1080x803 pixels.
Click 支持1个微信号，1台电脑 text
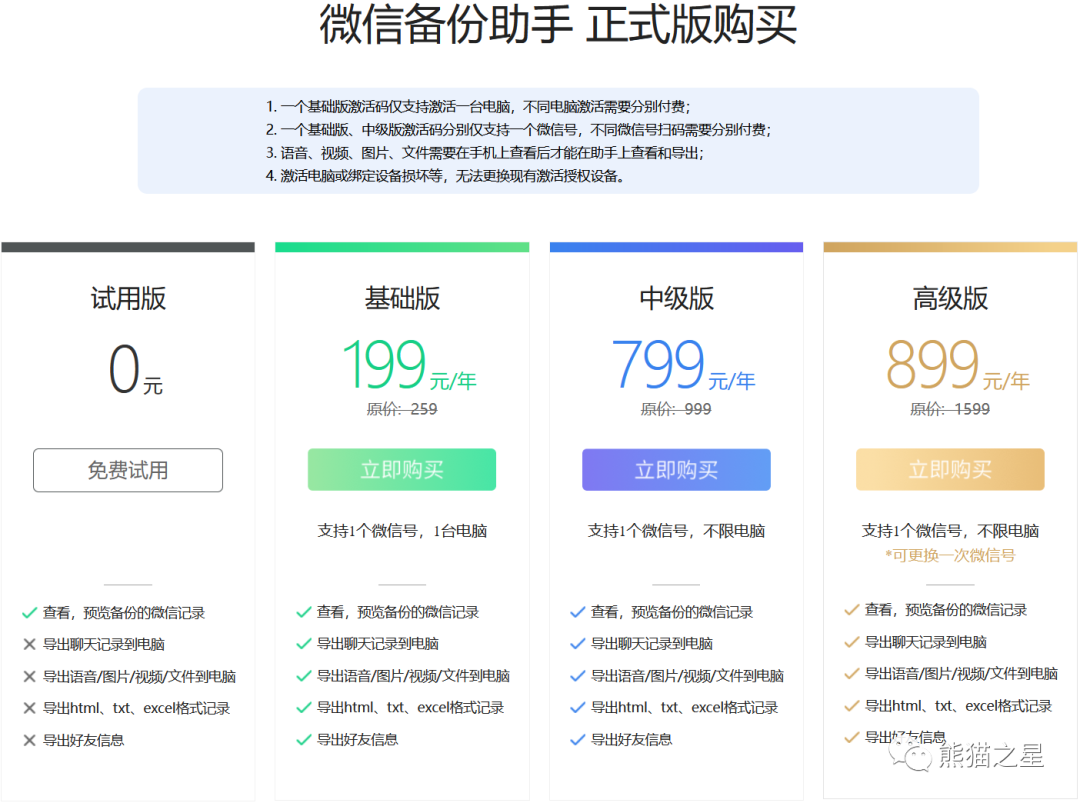[402, 531]
